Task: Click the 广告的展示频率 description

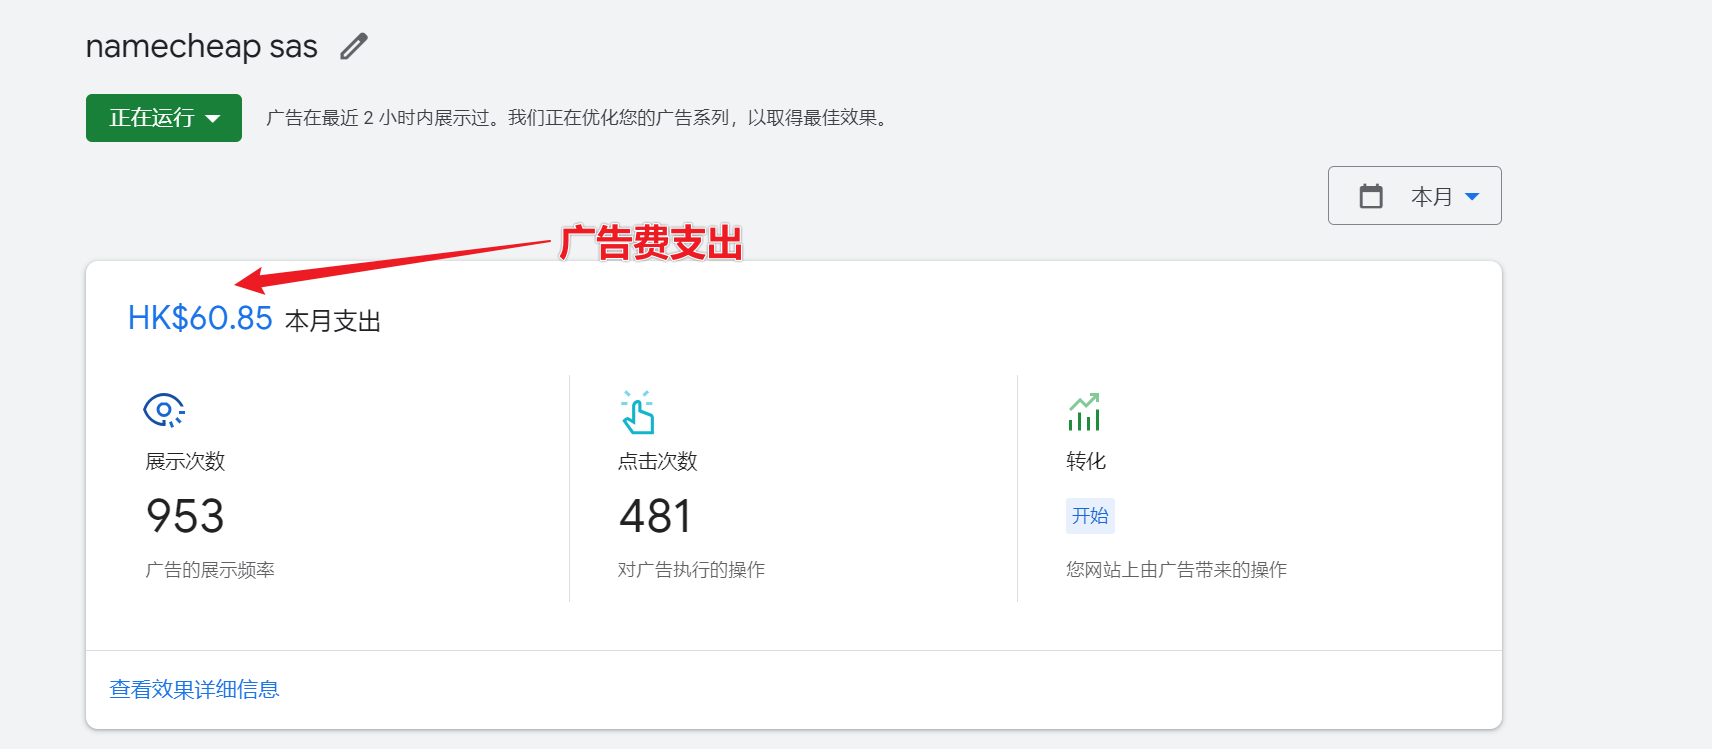Action: coord(210,570)
